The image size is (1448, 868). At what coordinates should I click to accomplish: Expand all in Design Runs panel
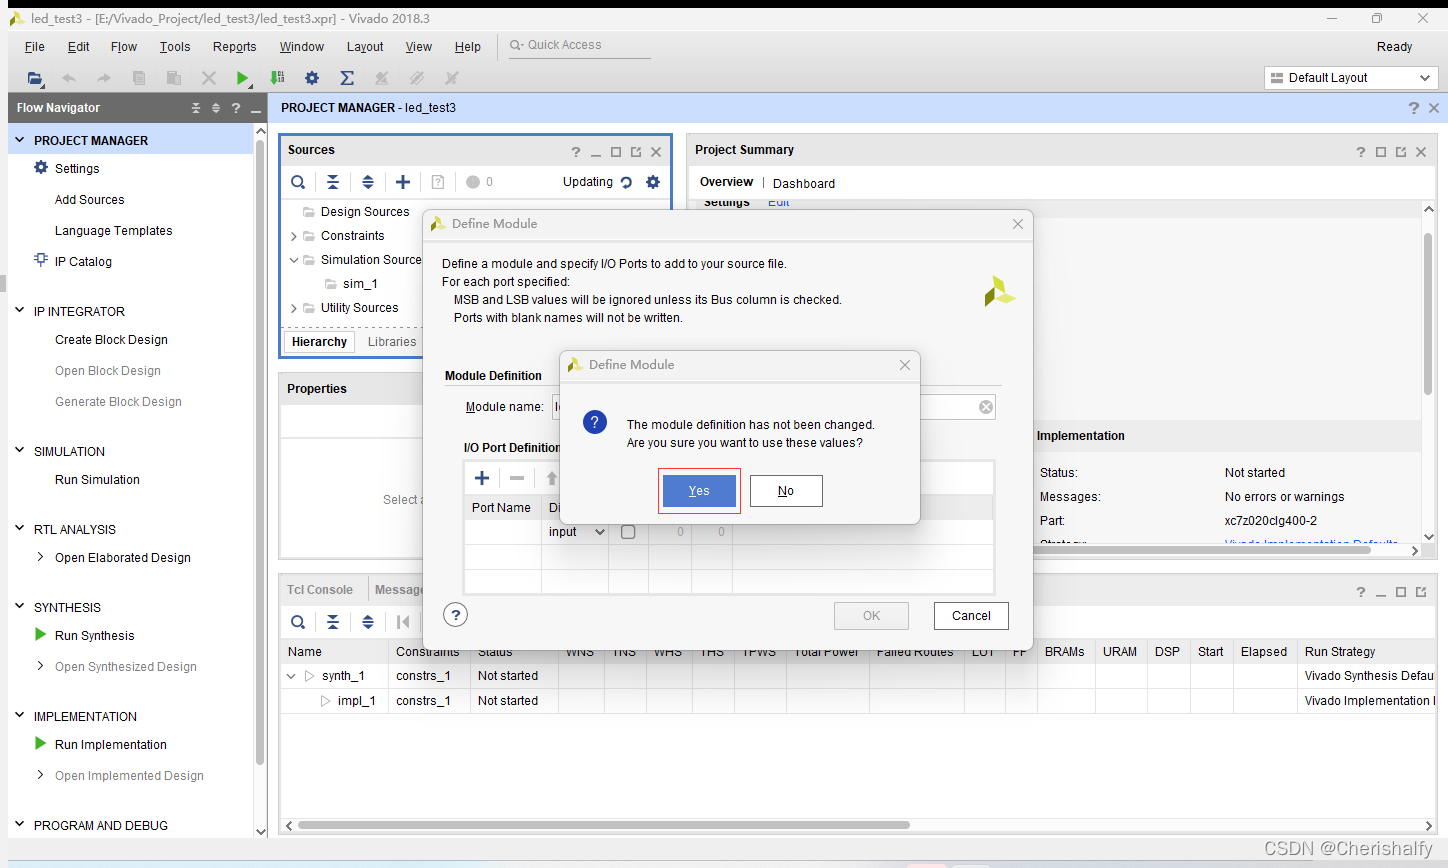pos(368,622)
